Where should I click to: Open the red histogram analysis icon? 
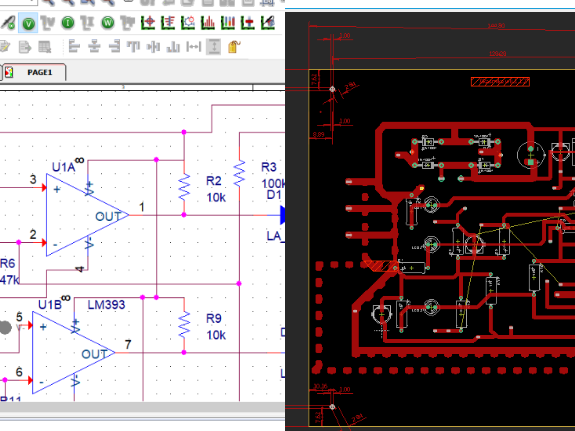[x=208, y=23]
